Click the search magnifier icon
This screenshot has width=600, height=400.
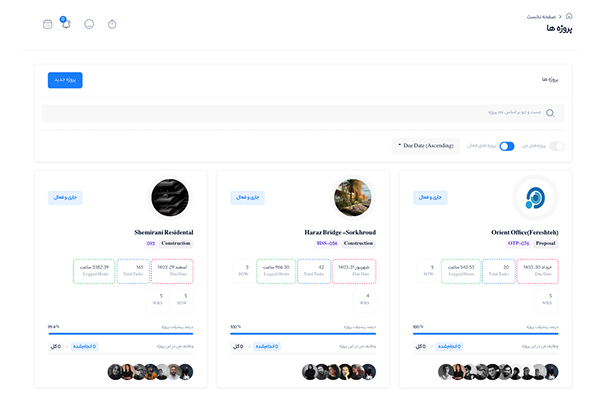(550, 113)
